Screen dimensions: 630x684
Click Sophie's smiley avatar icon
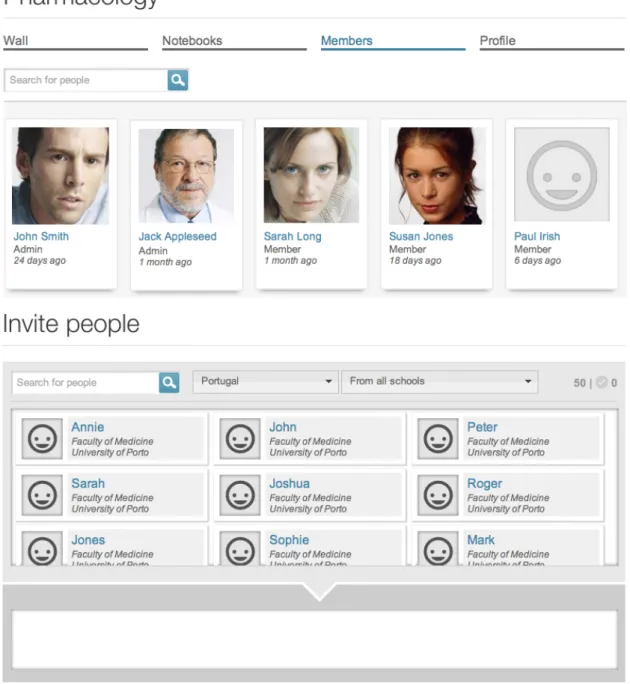240,549
